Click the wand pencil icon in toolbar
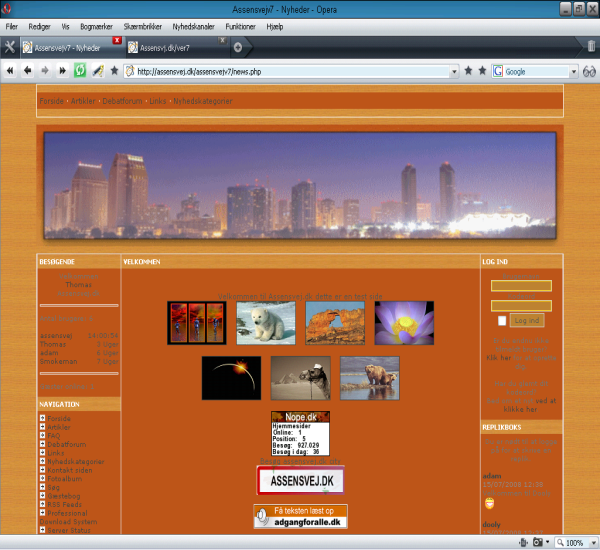The image size is (600, 550). click(x=98, y=71)
